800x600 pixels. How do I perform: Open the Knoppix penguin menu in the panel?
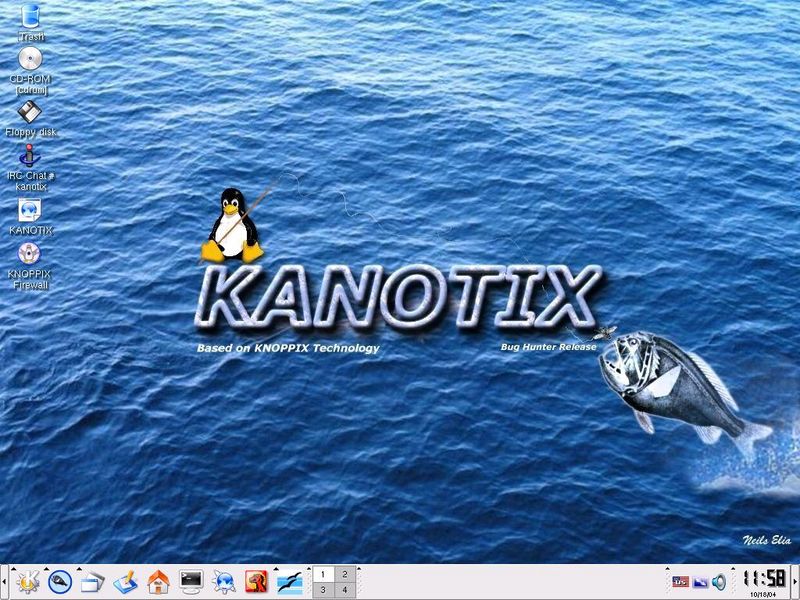coord(60,582)
